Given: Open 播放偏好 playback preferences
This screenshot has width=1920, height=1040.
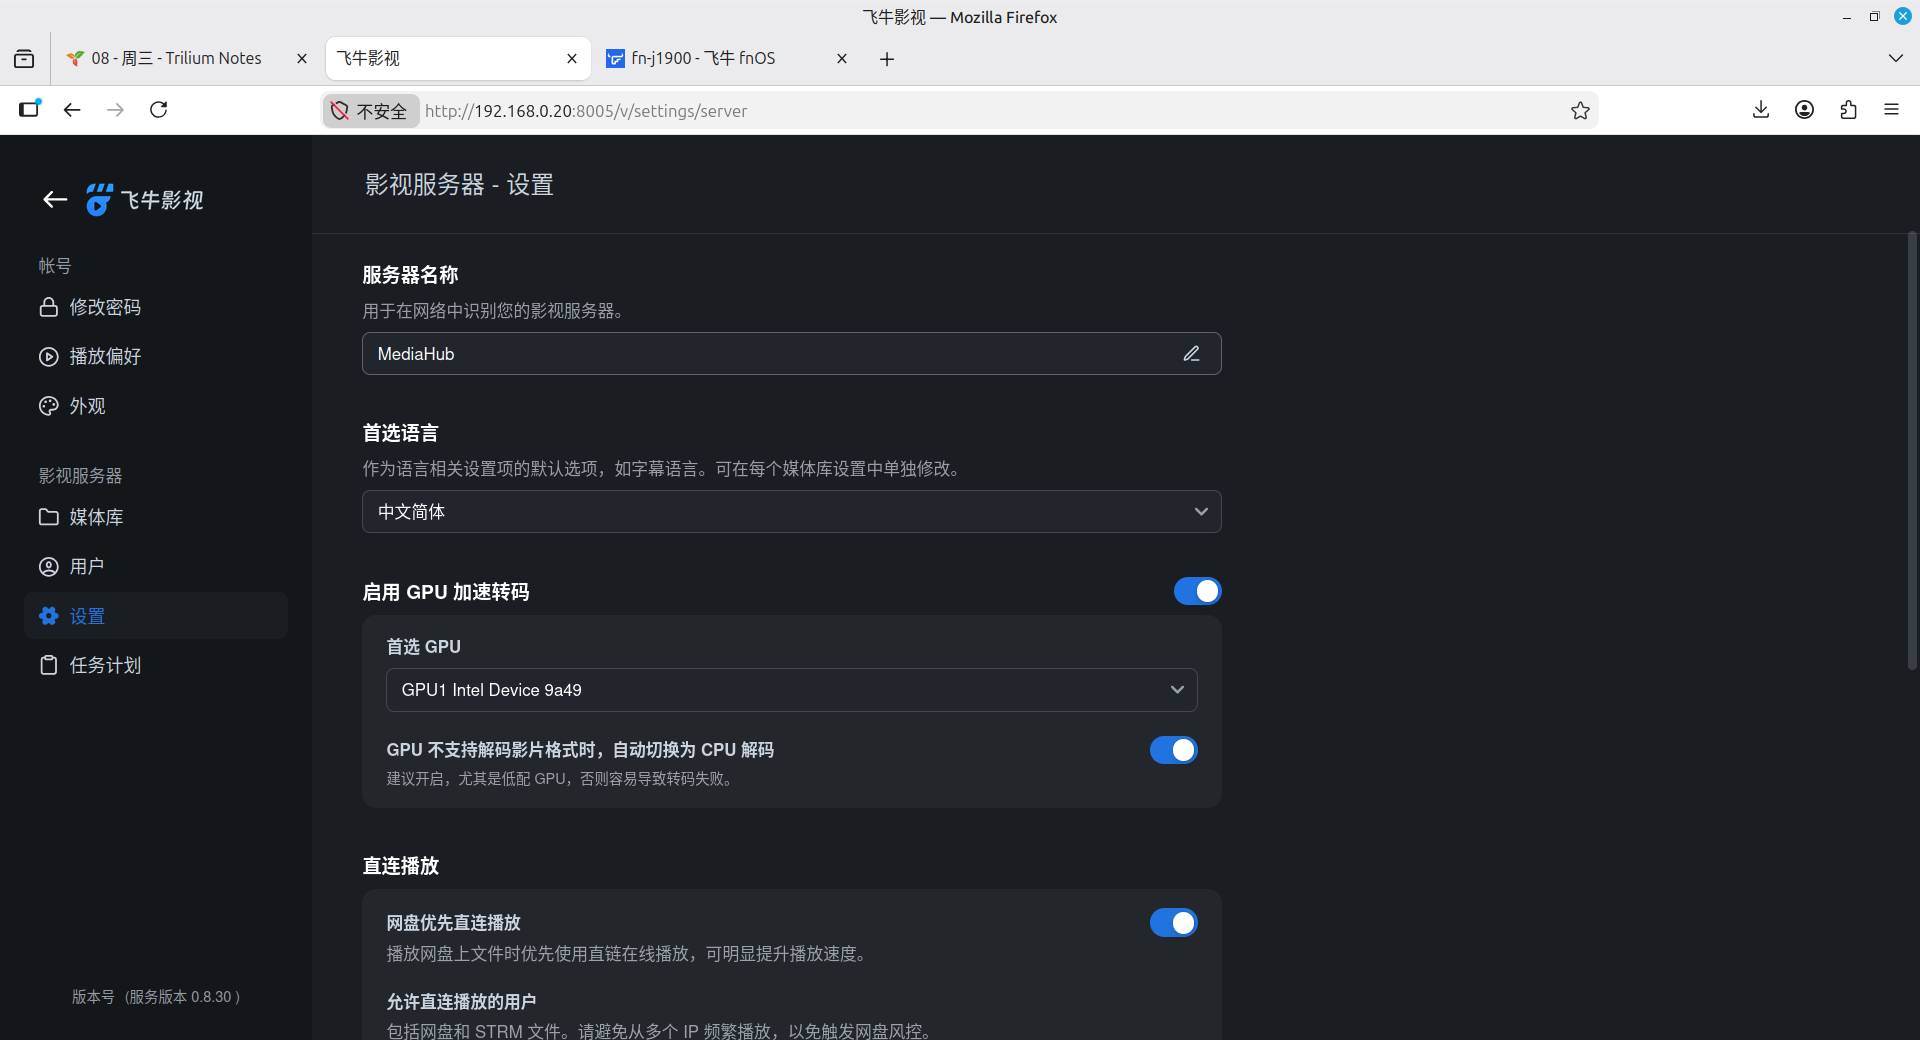Looking at the screenshot, I should (104, 357).
